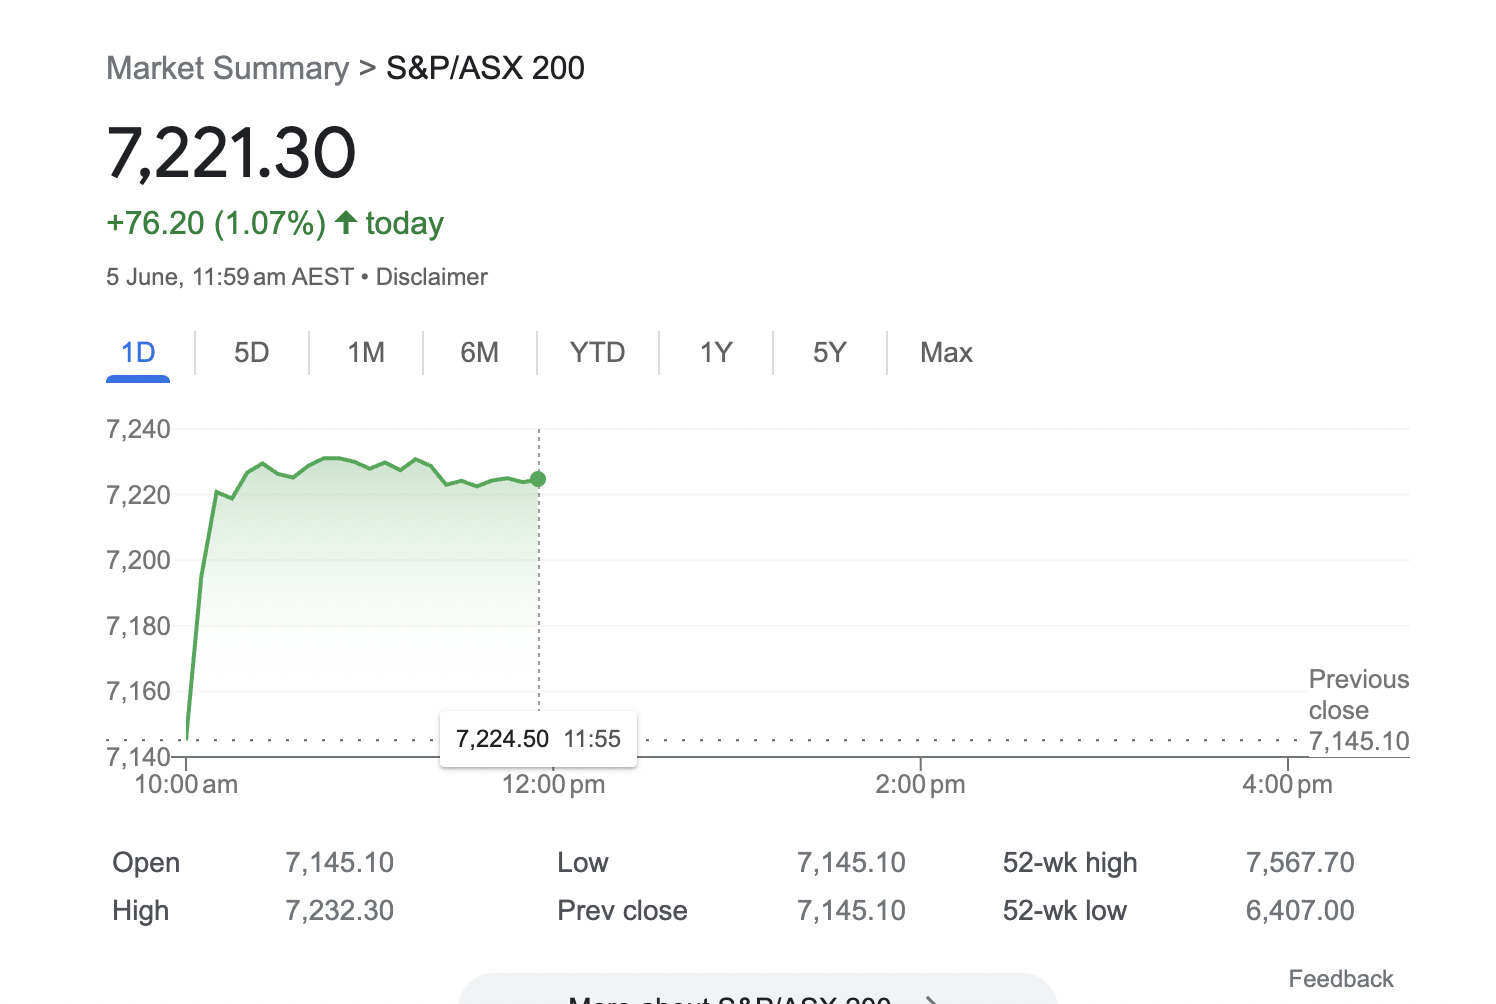Click the Previous close label on chart
The height and width of the screenshot is (1004, 1496).
point(1359,695)
